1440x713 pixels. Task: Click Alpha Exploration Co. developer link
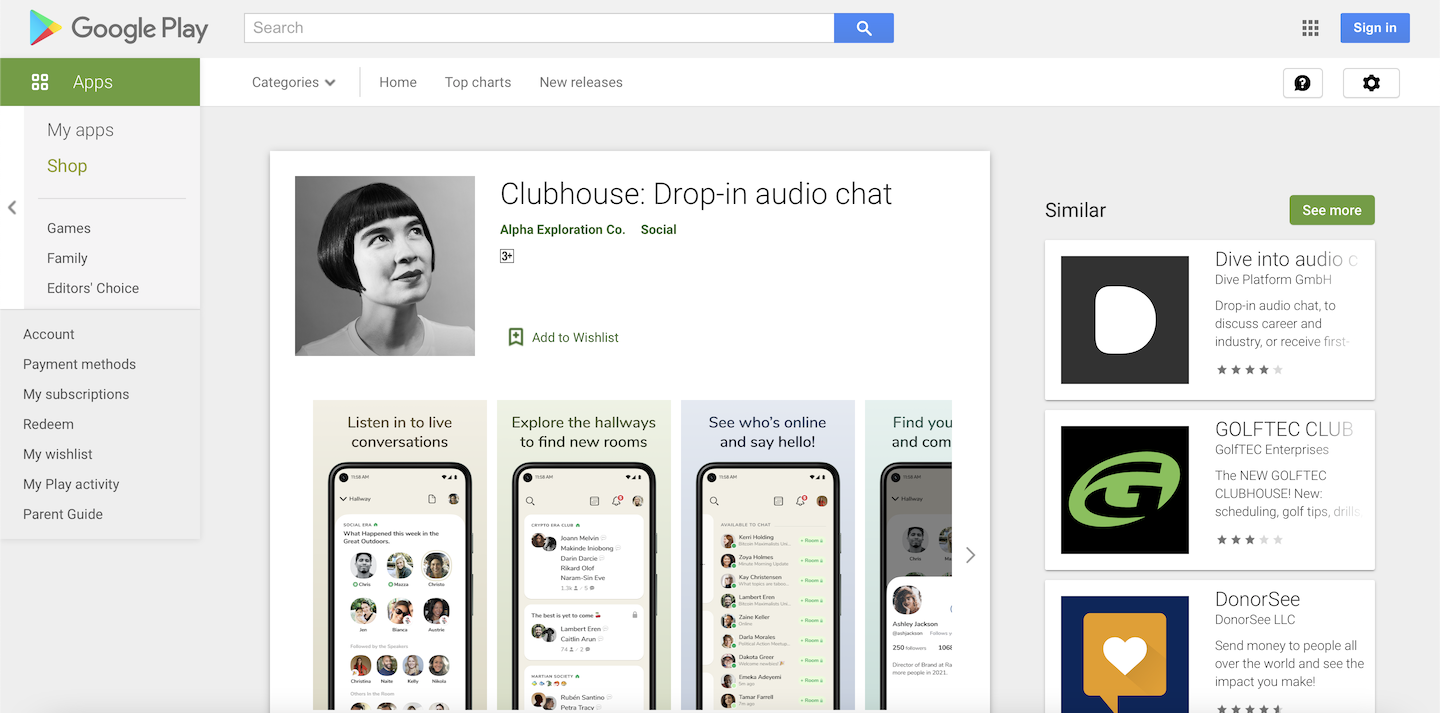562,229
